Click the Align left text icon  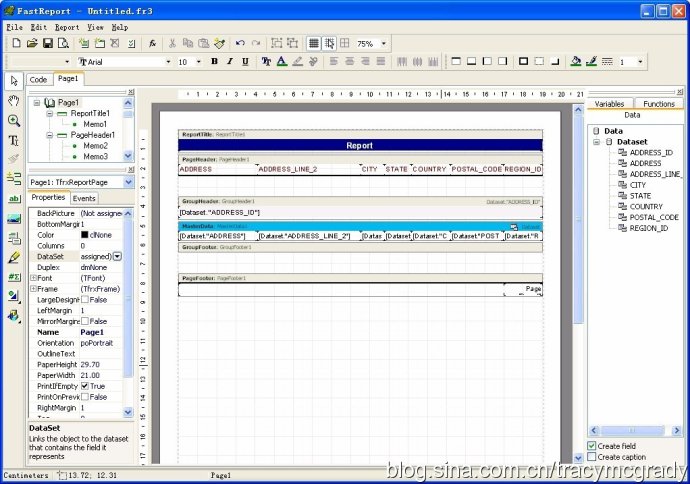pos(334,62)
